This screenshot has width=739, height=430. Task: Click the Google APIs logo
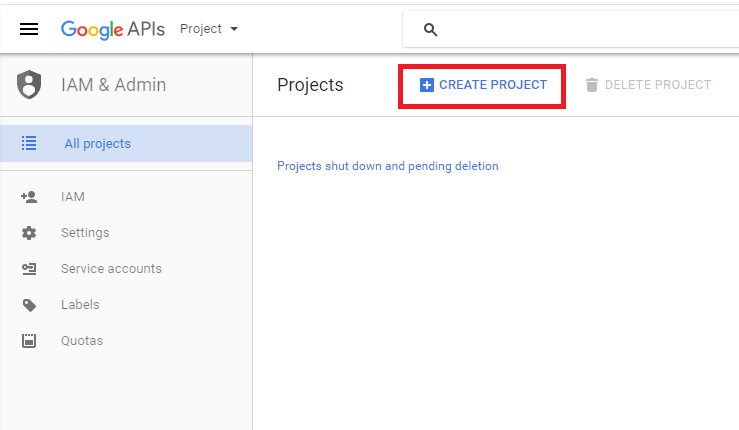(112, 29)
